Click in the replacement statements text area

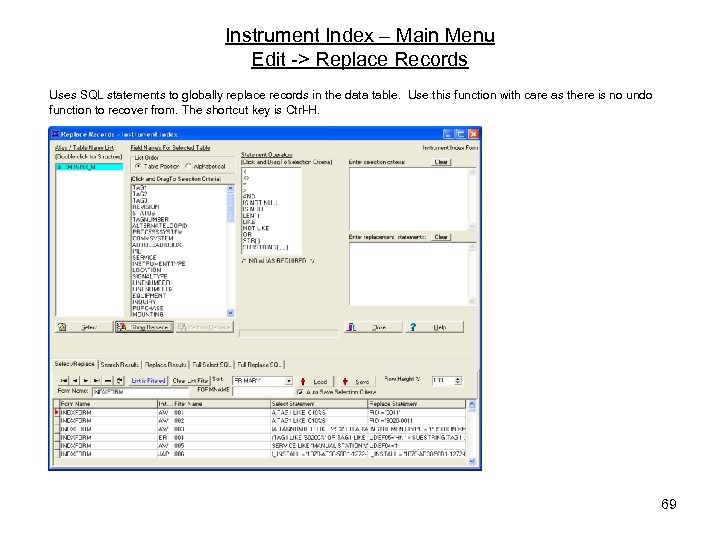[x=408, y=274]
